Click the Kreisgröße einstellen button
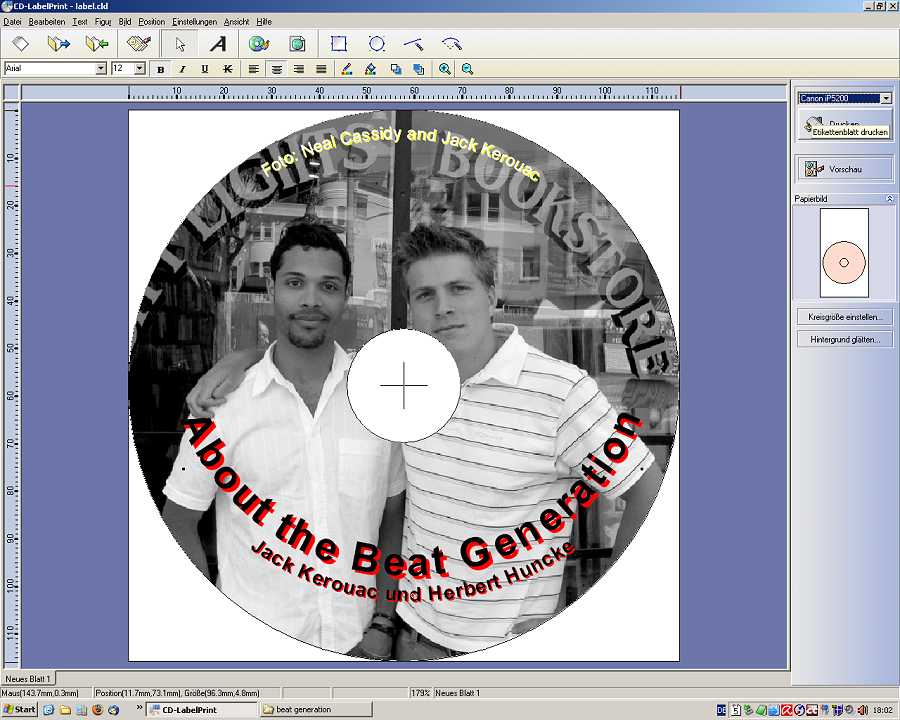The height and width of the screenshot is (720, 900). pos(845,317)
